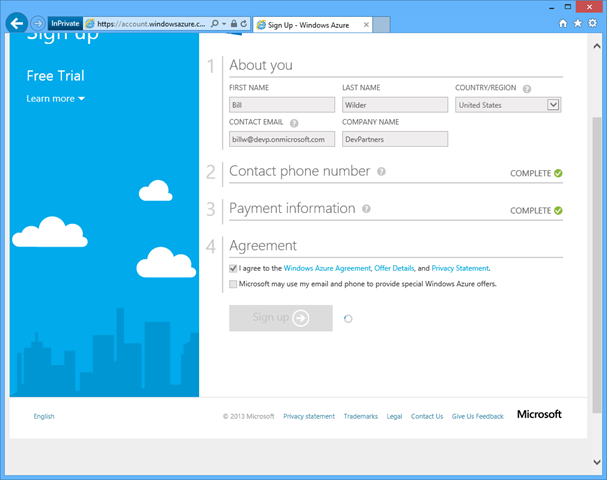Click the First Name input field
Viewport: 607px width, 480px height.
point(281,104)
